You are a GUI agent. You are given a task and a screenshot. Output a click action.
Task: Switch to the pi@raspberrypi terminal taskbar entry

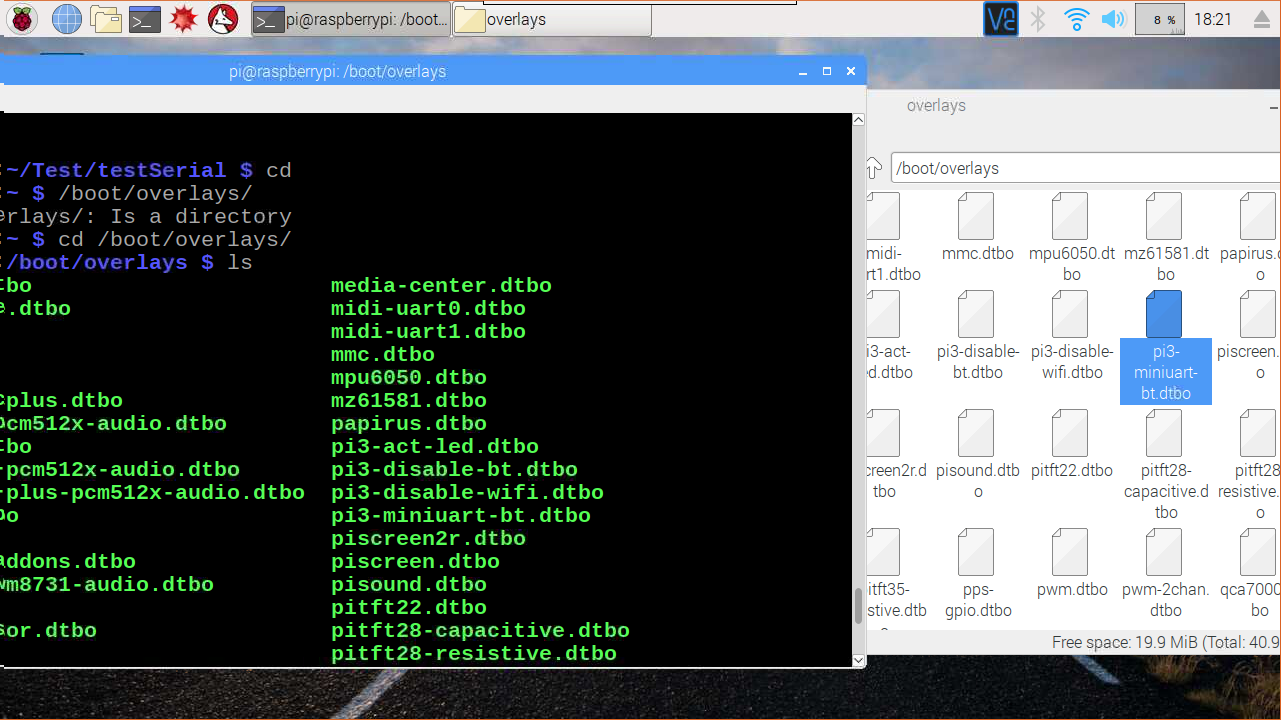click(350, 20)
